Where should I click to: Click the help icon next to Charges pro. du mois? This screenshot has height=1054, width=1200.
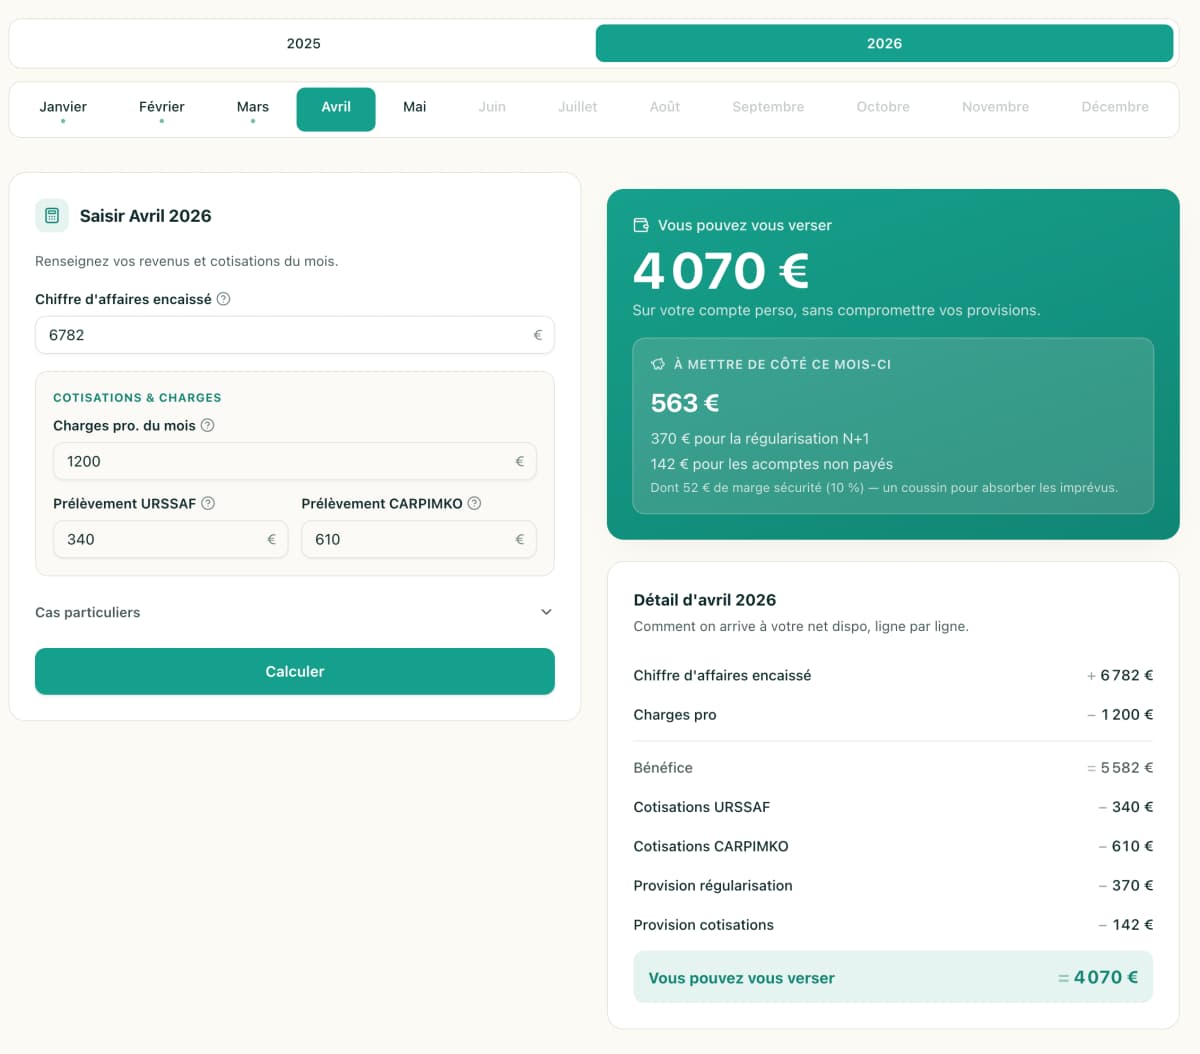tap(208, 425)
